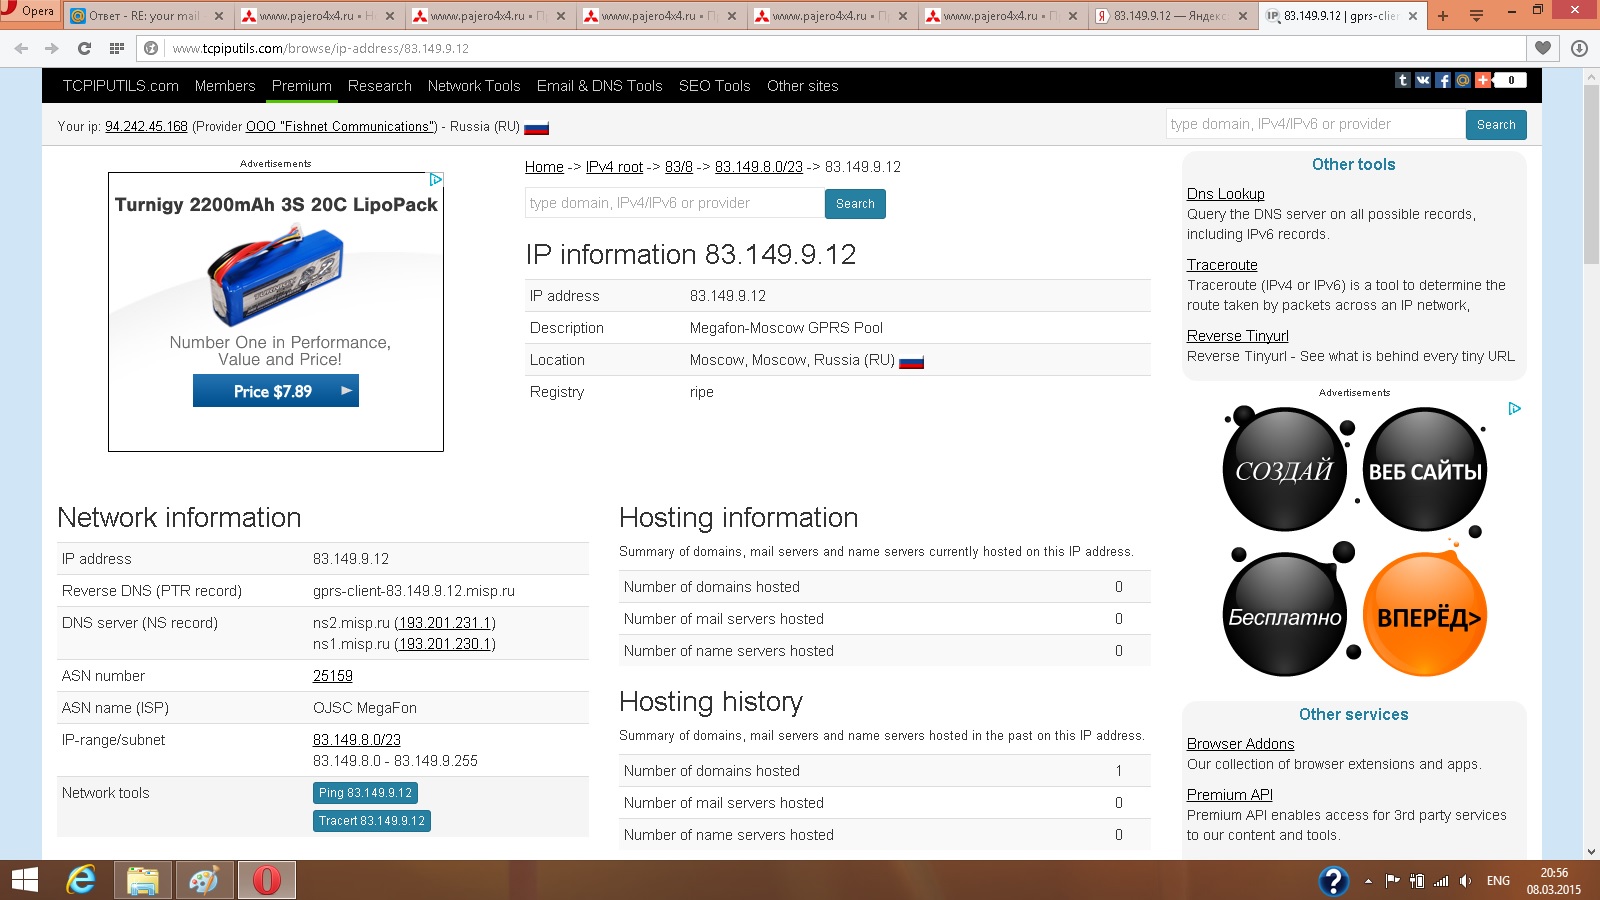1600x900 pixels.
Task: Expand the Opera tab list menu
Action: 1476,16
